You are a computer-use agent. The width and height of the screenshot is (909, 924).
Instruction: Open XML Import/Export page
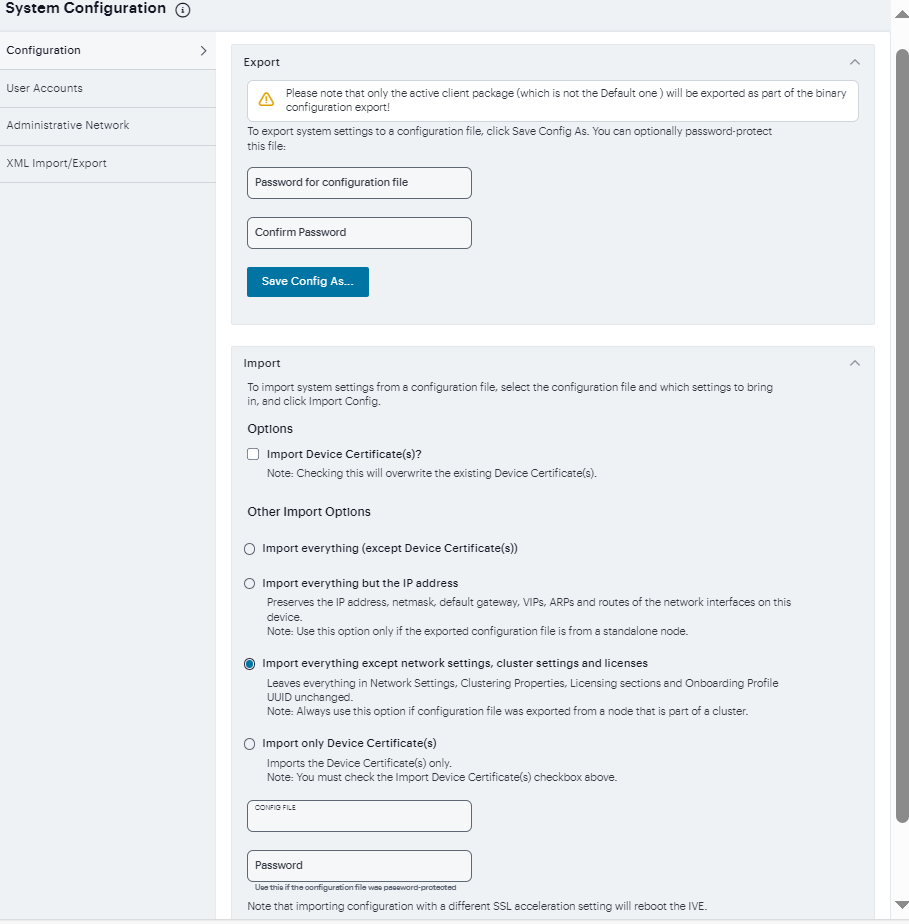(x=108, y=163)
